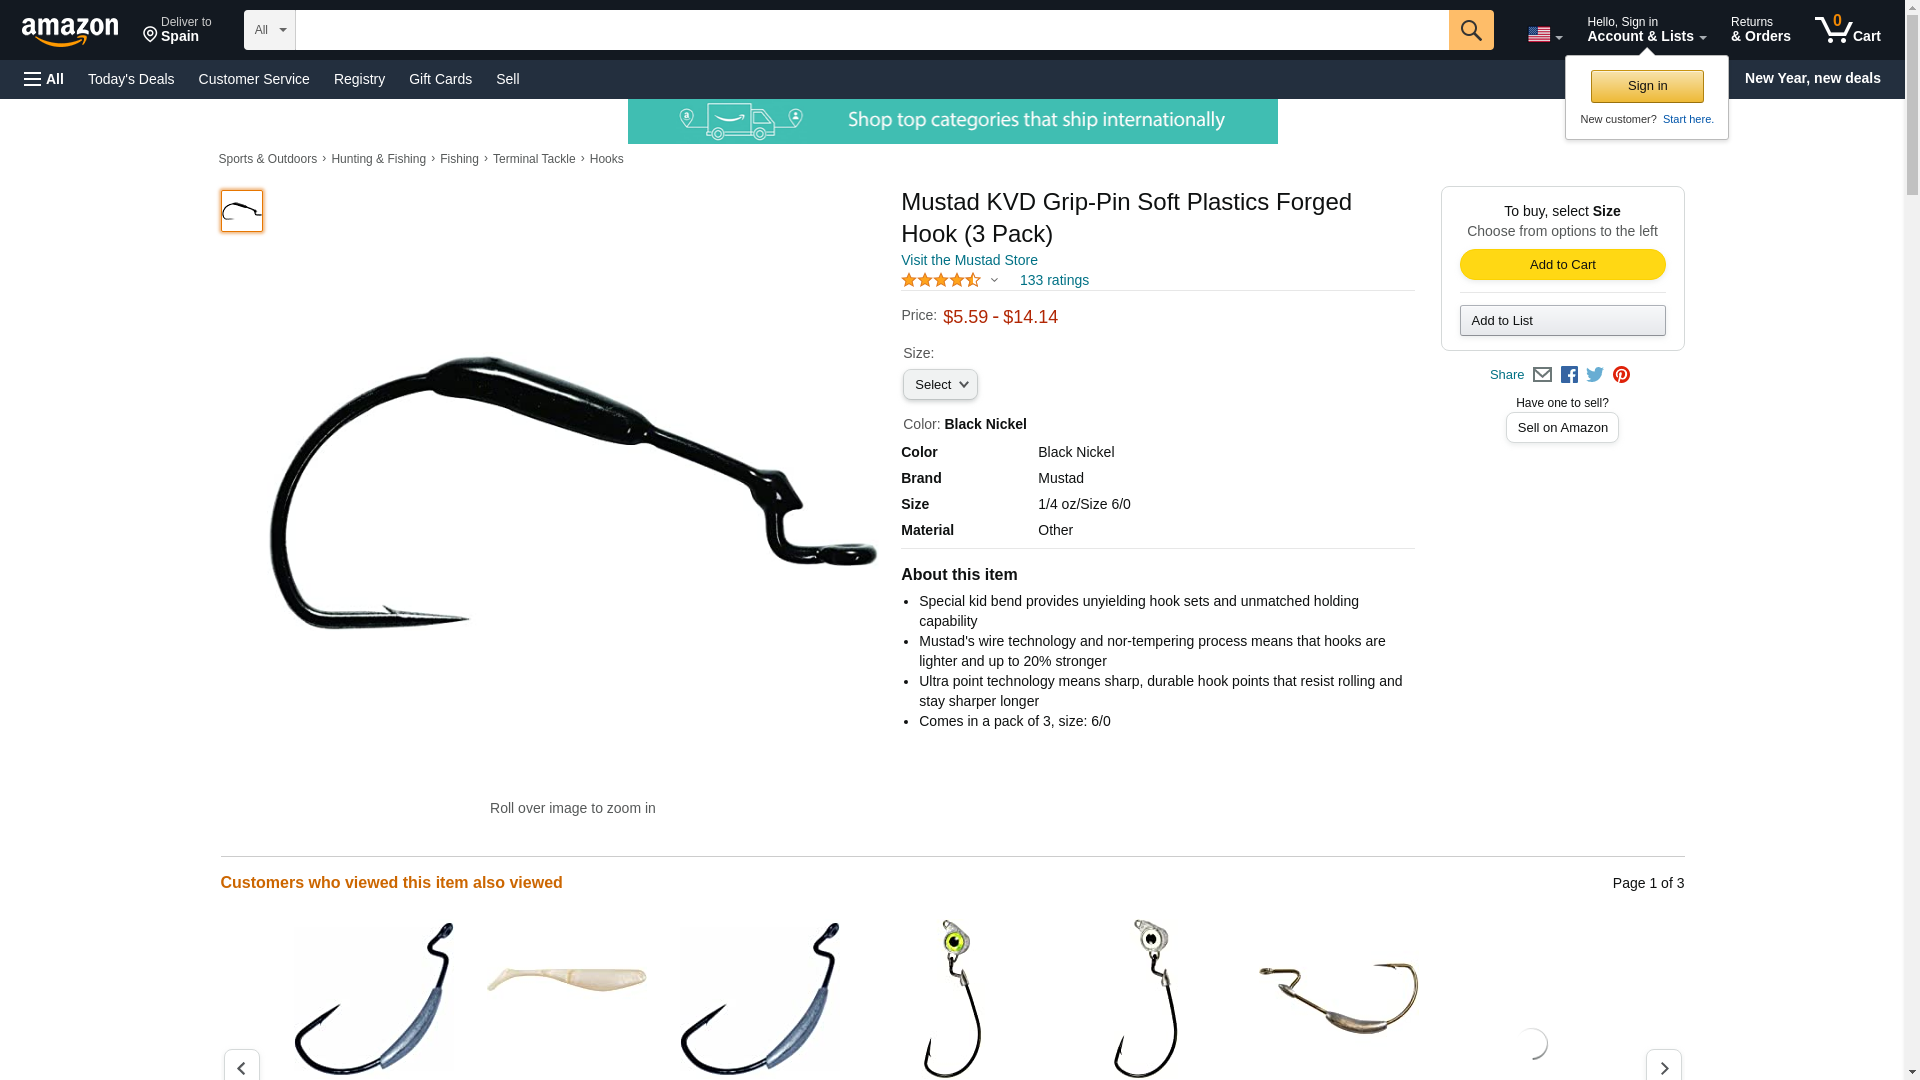This screenshot has width=1920, height=1080.
Task: Share via email envelope icon
Action: coord(1542,375)
